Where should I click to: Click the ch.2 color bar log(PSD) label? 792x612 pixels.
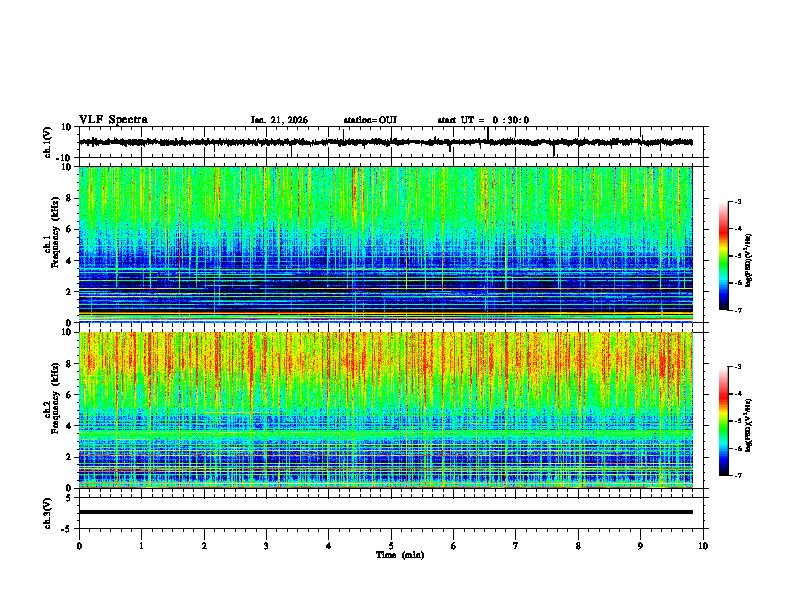coord(749,425)
